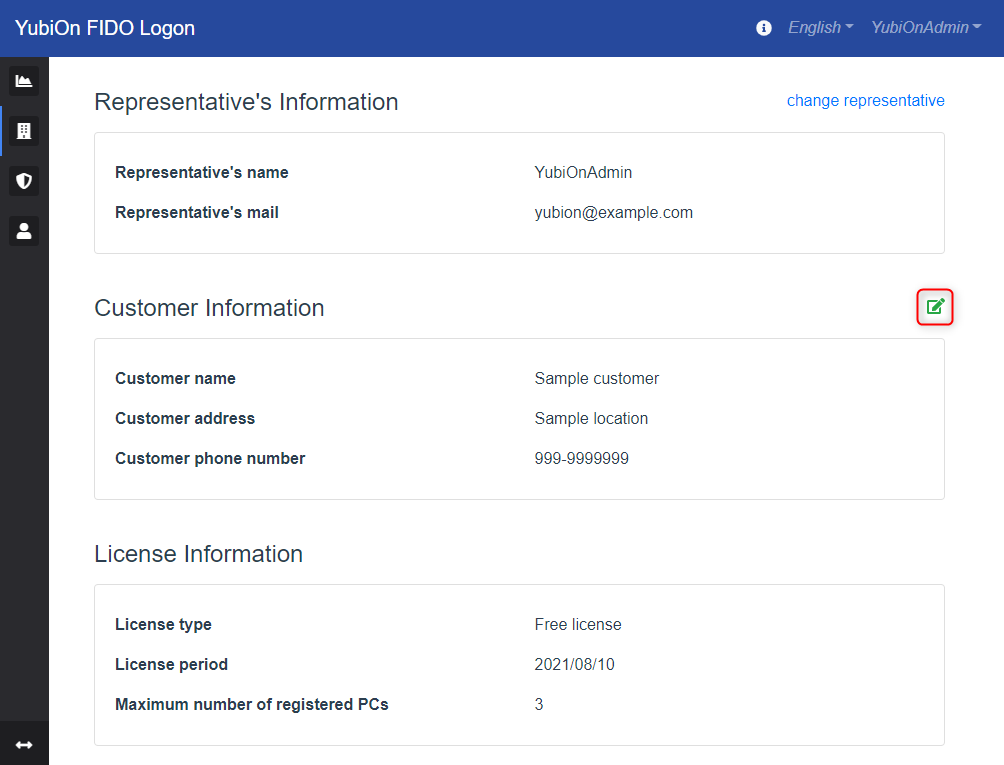Click the license period date 2021/08/10
The image size is (1004, 765).
[x=574, y=664]
